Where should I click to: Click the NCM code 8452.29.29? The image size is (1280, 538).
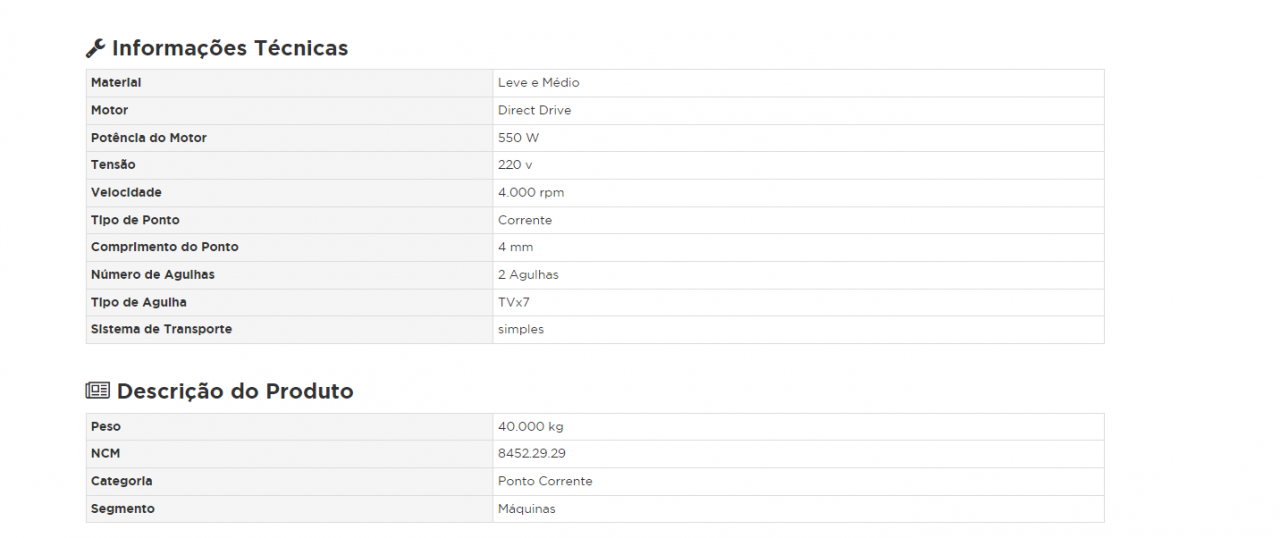531,454
